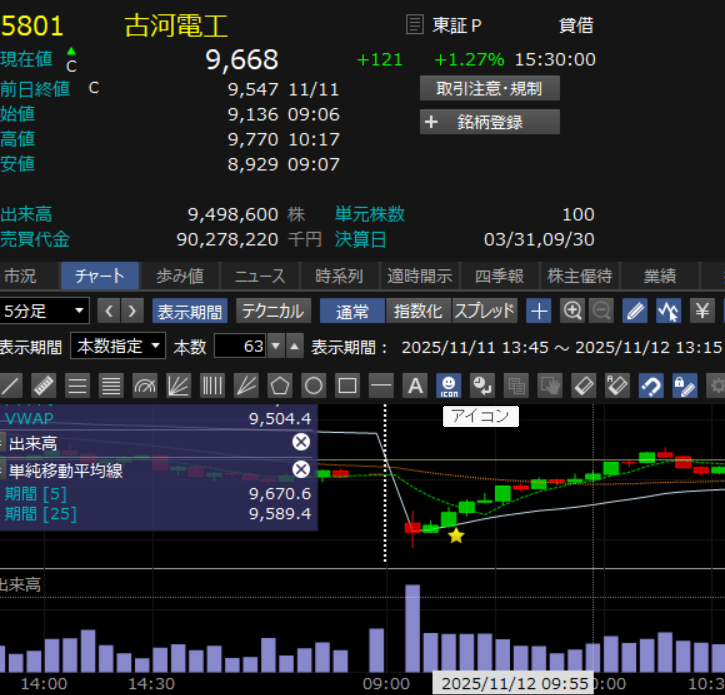Screen dimensions: 725x695
Task: Click the smiley ICON stamp tool
Action: pyautogui.click(x=449, y=385)
